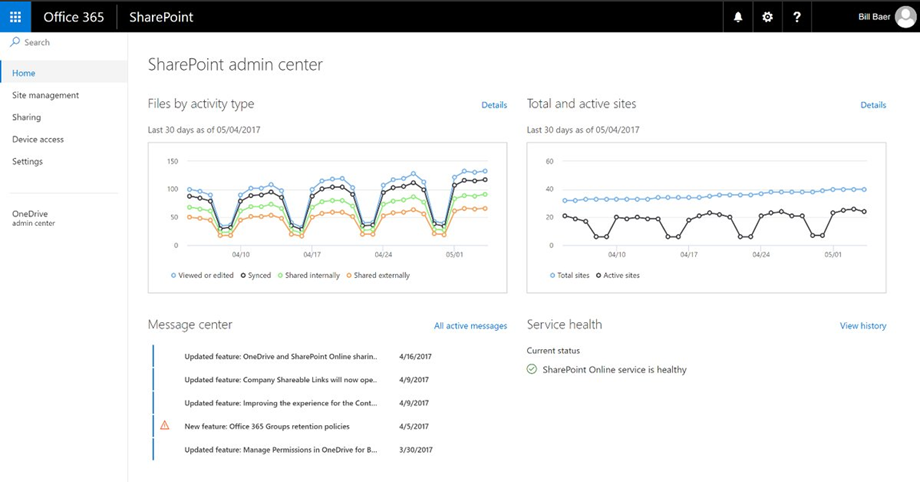Open Details for Total and active sites

(873, 105)
